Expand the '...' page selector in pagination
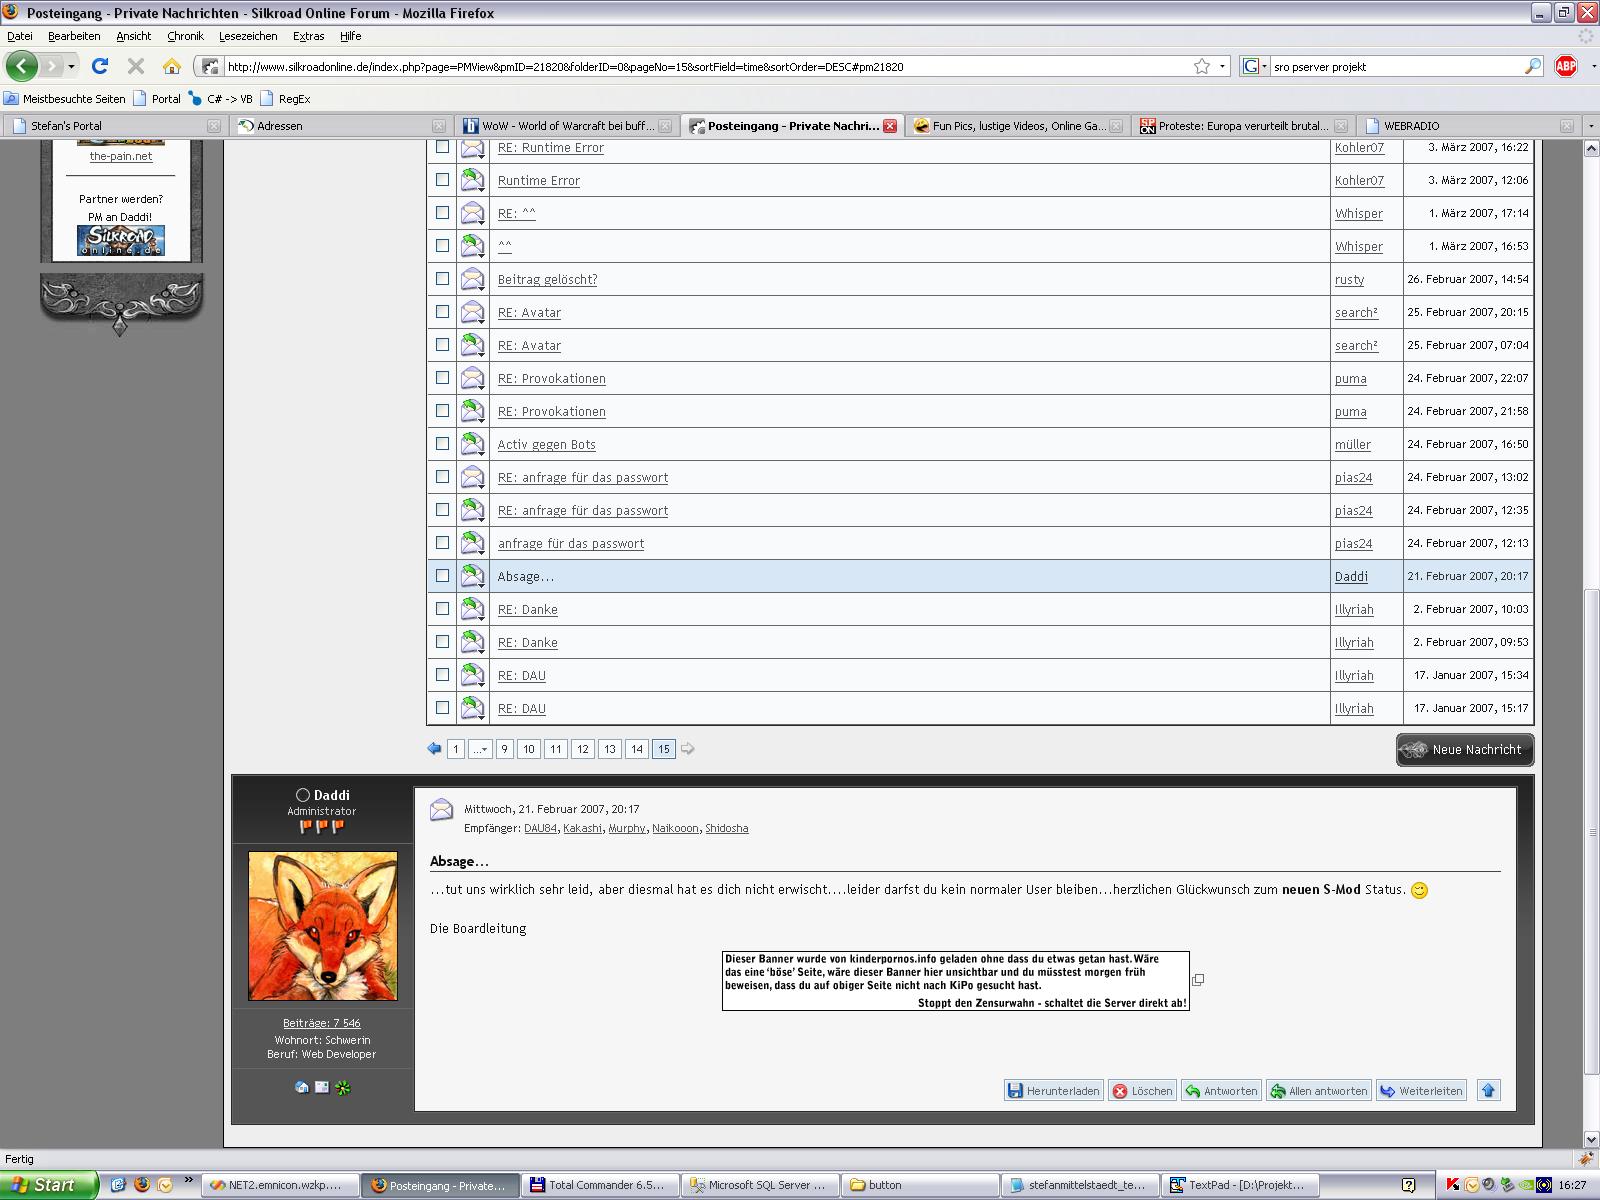 (x=480, y=749)
